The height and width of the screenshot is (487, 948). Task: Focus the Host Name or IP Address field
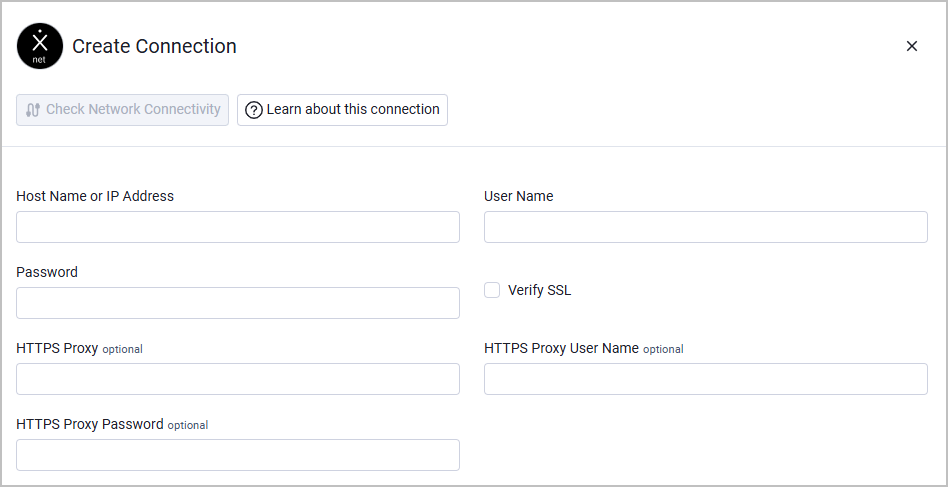pos(238,227)
